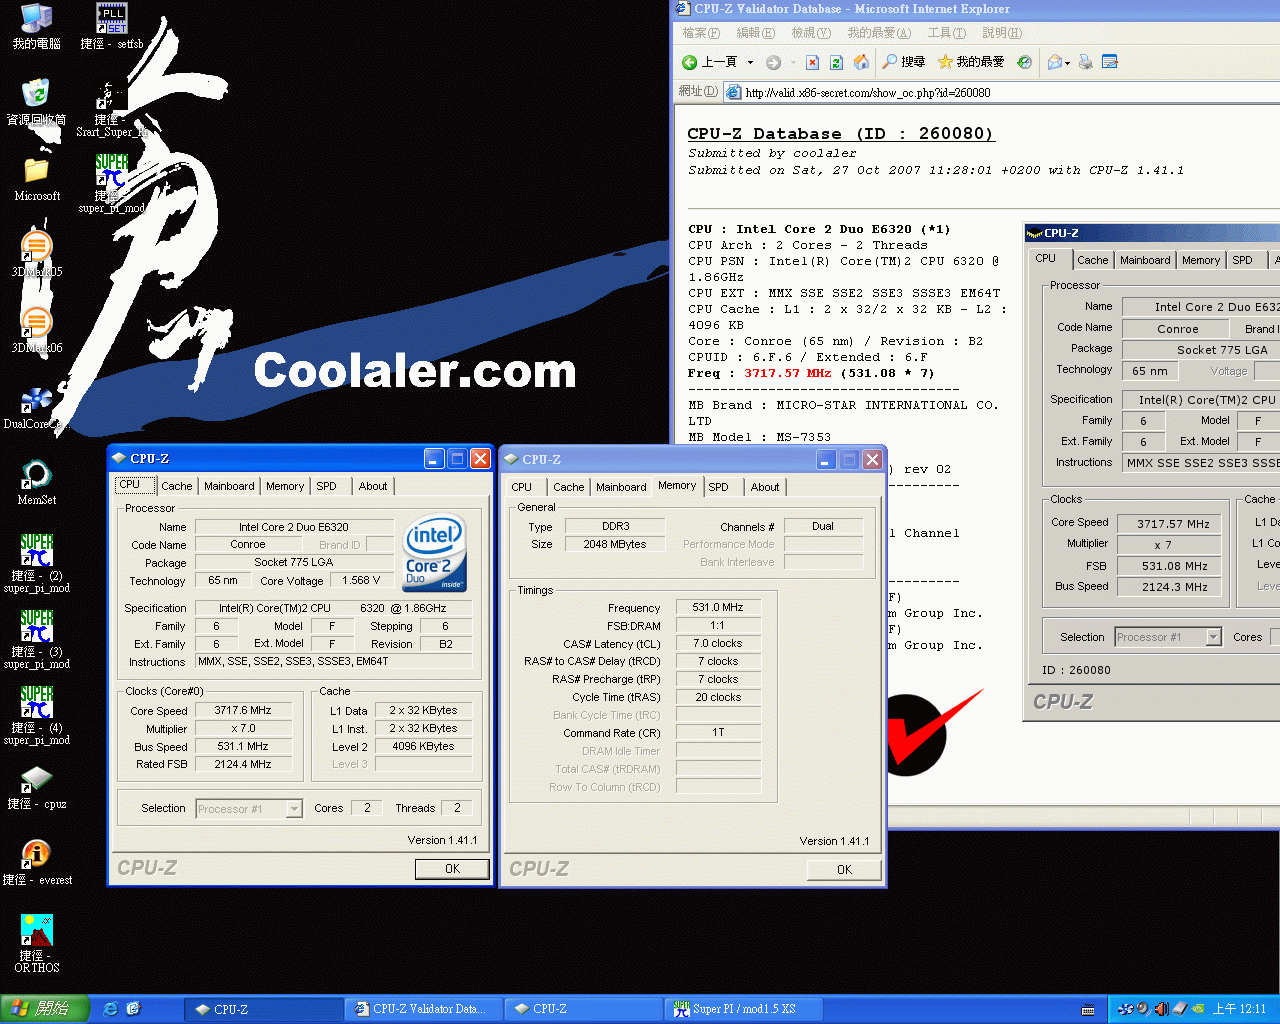Open the 捷徑 - everest desktop shortcut

click(x=37, y=862)
